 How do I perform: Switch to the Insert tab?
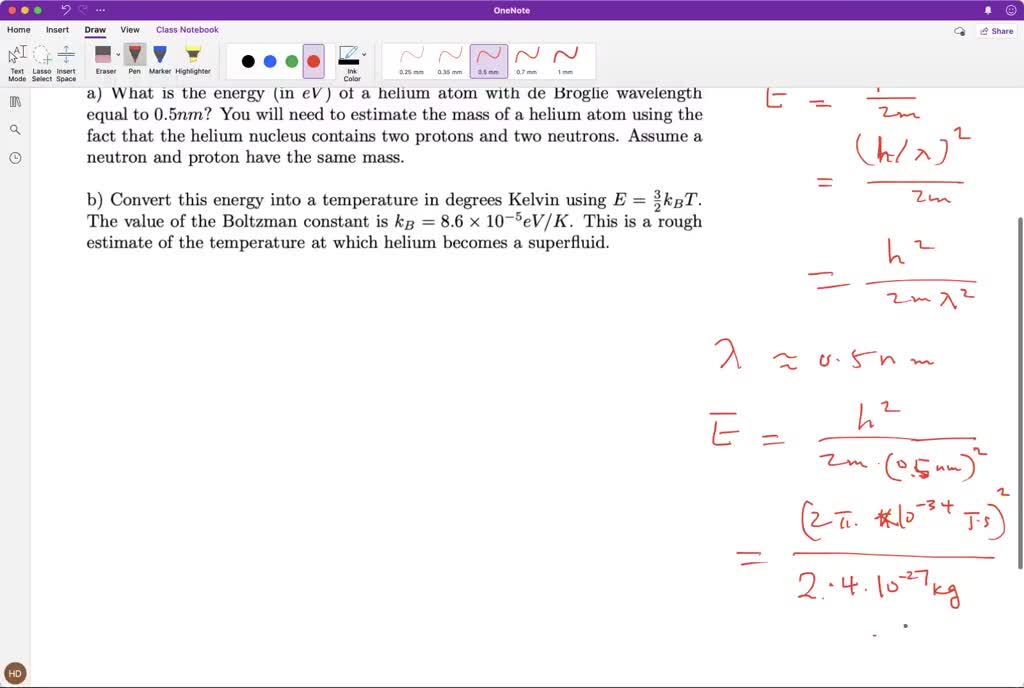(x=57, y=29)
